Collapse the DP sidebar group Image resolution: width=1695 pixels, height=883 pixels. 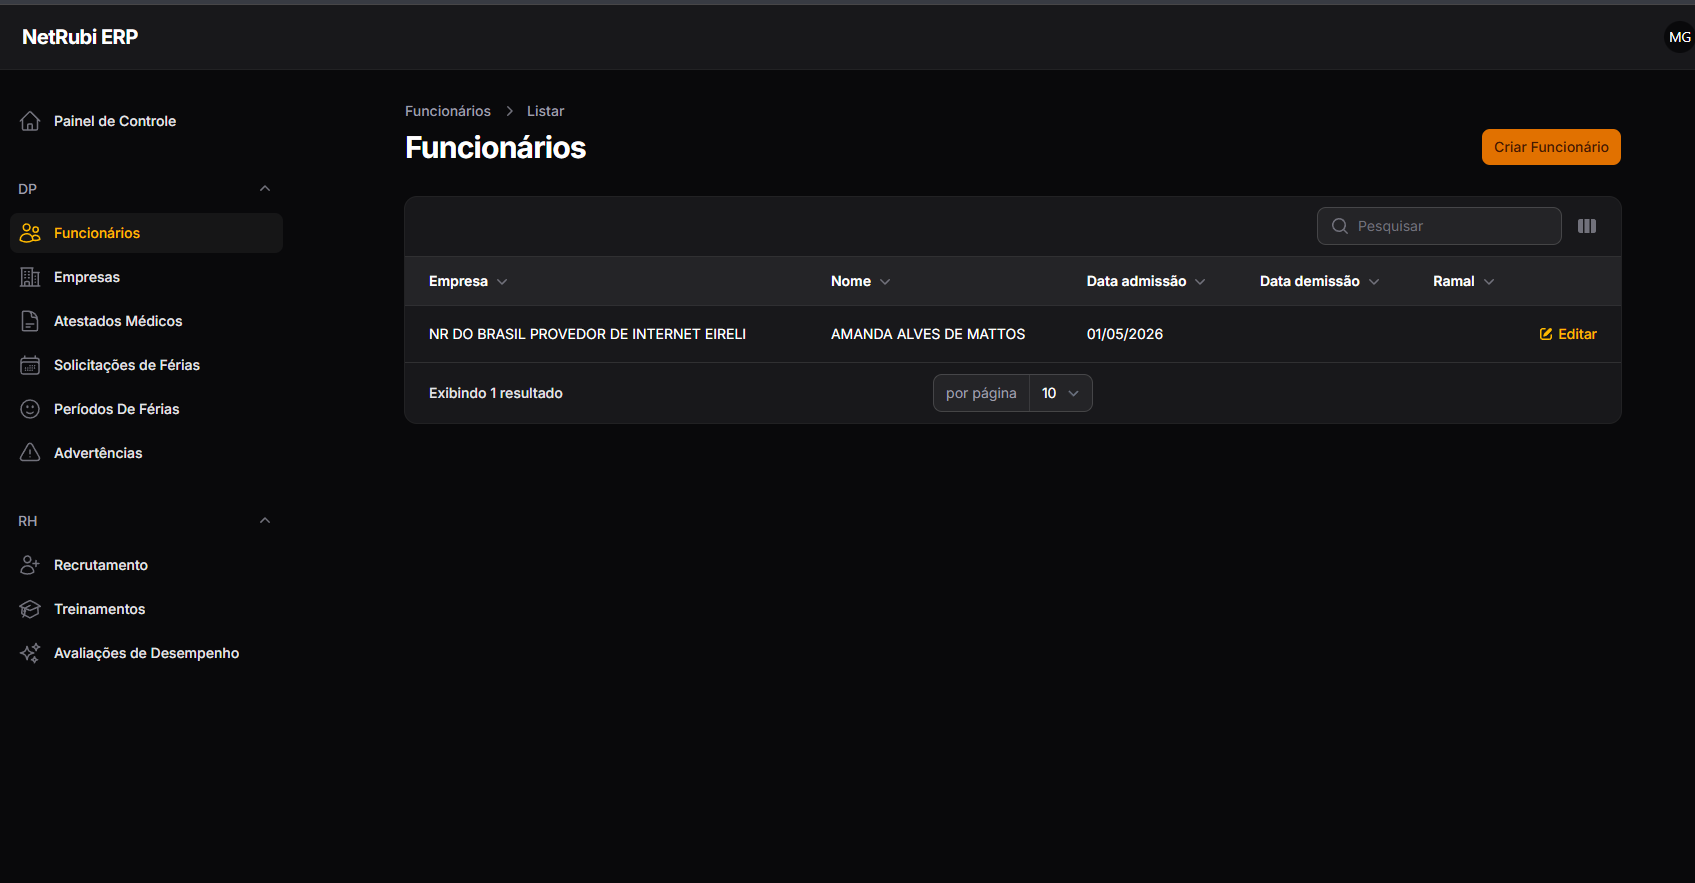pos(265,189)
